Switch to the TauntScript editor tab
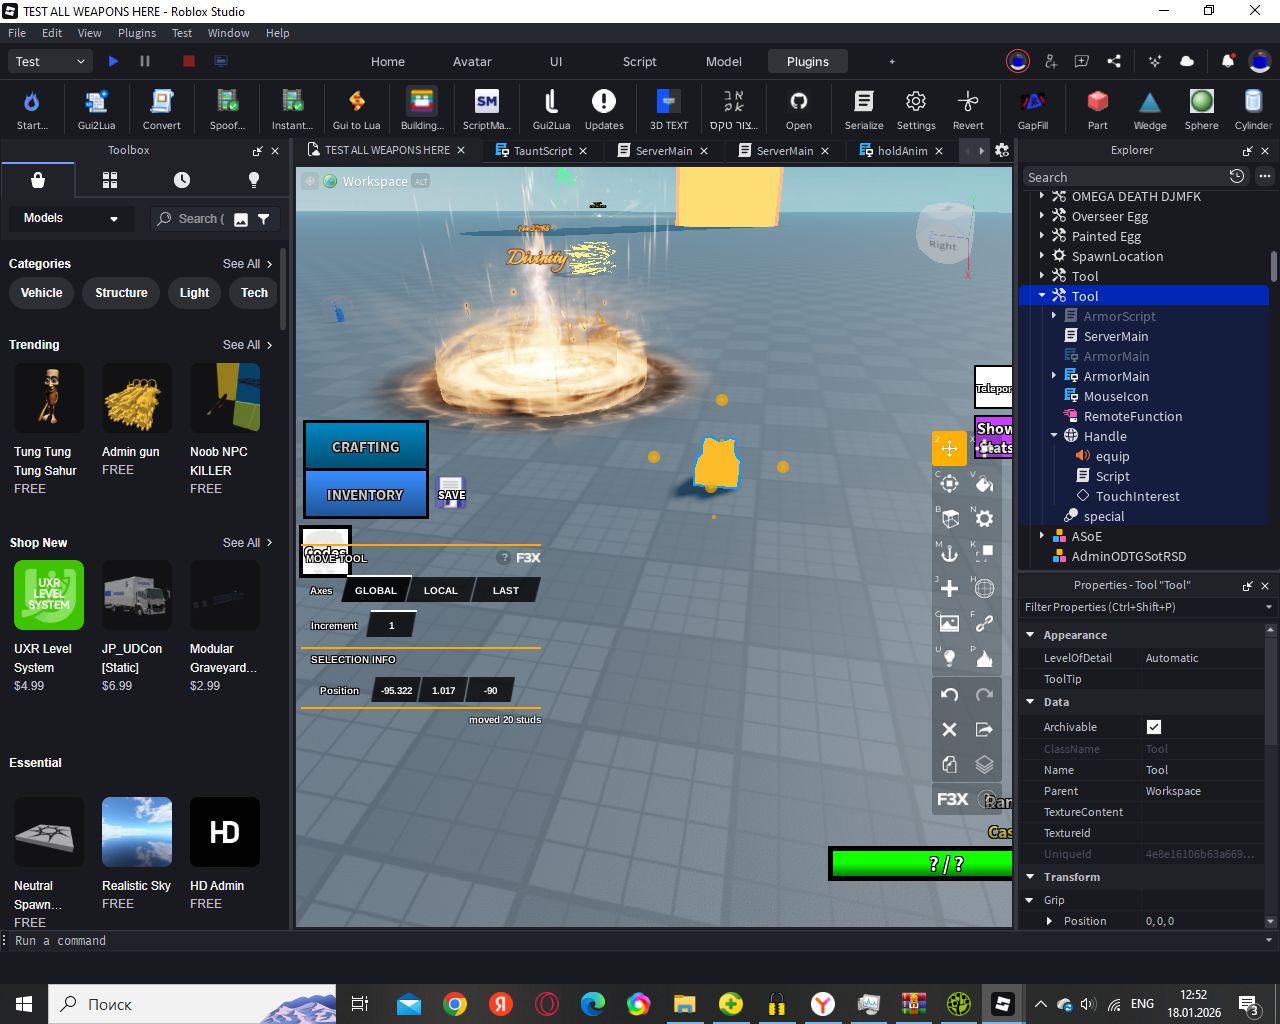Image resolution: width=1280 pixels, height=1024 pixels. tap(543, 151)
